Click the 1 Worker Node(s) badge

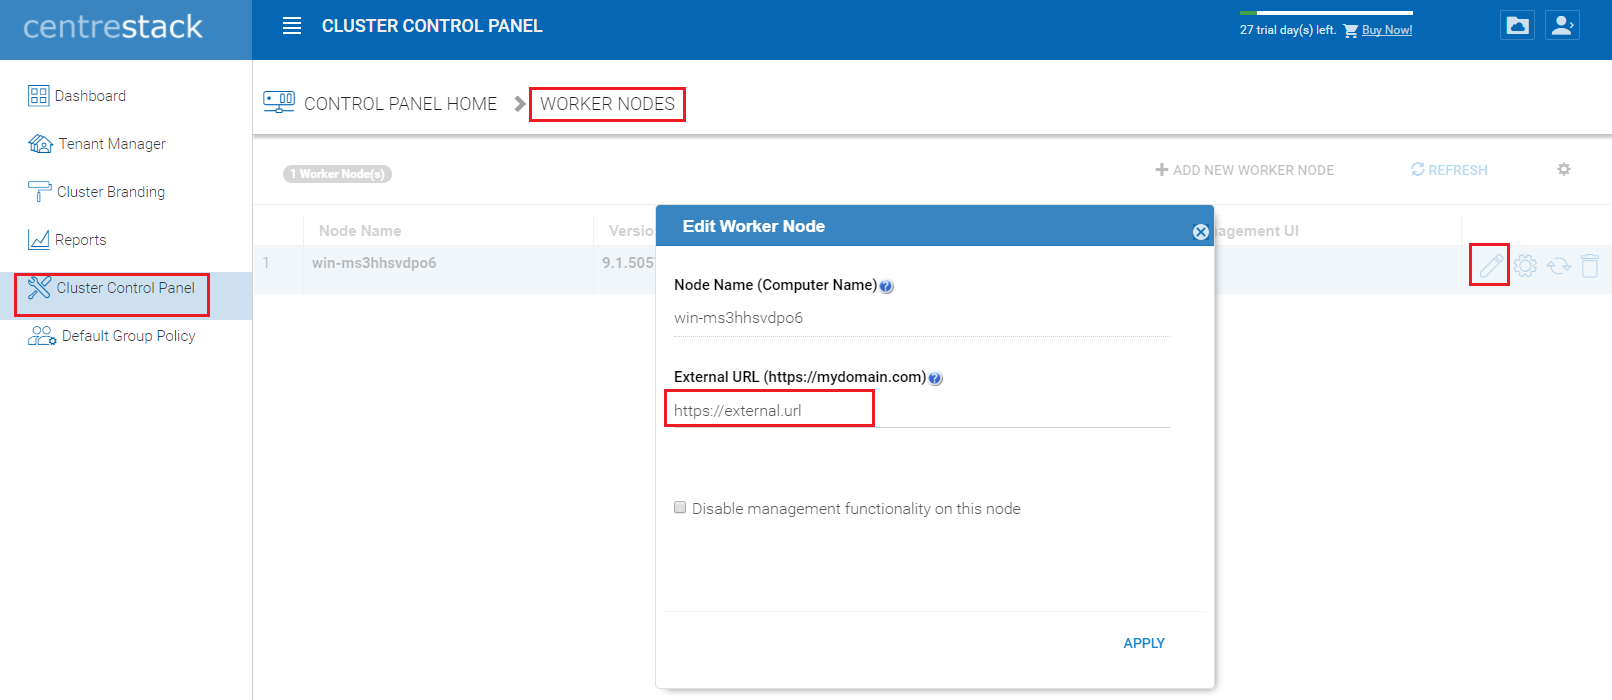click(337, 174)
